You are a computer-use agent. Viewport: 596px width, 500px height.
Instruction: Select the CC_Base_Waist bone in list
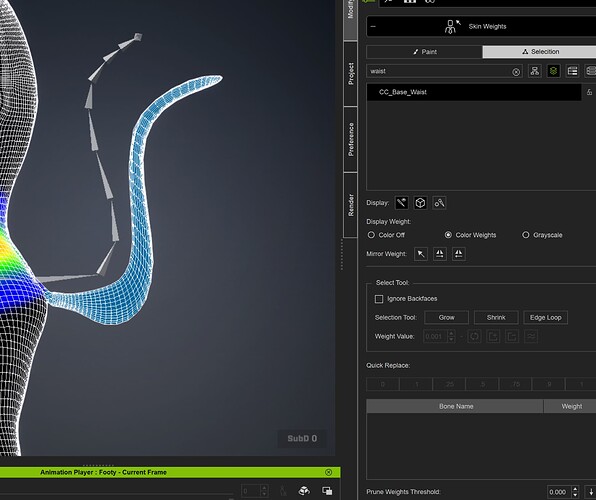point(474,92)
